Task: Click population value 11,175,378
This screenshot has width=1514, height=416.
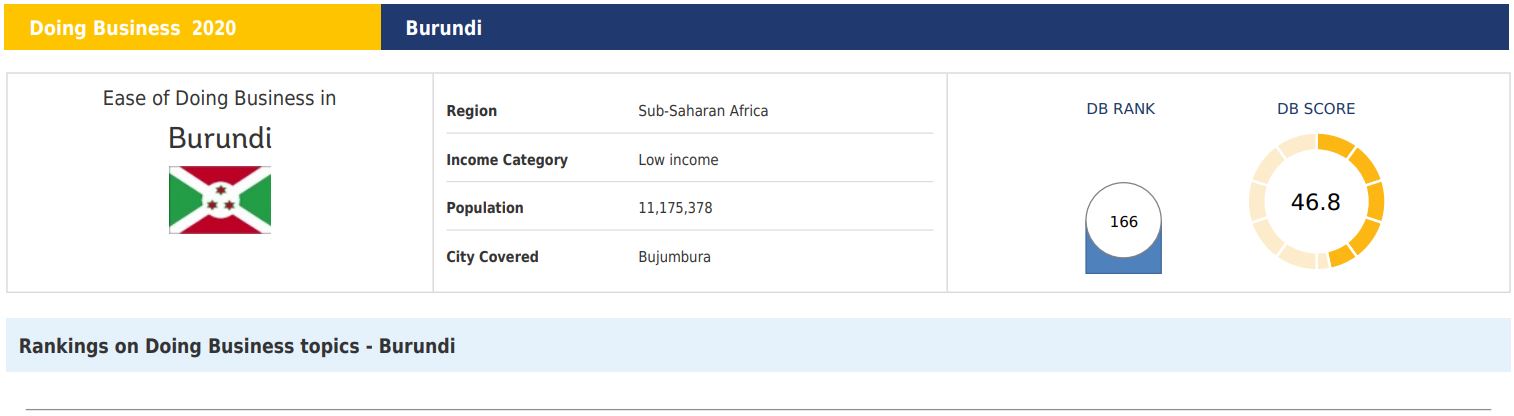Action: (x=675, y=208)
